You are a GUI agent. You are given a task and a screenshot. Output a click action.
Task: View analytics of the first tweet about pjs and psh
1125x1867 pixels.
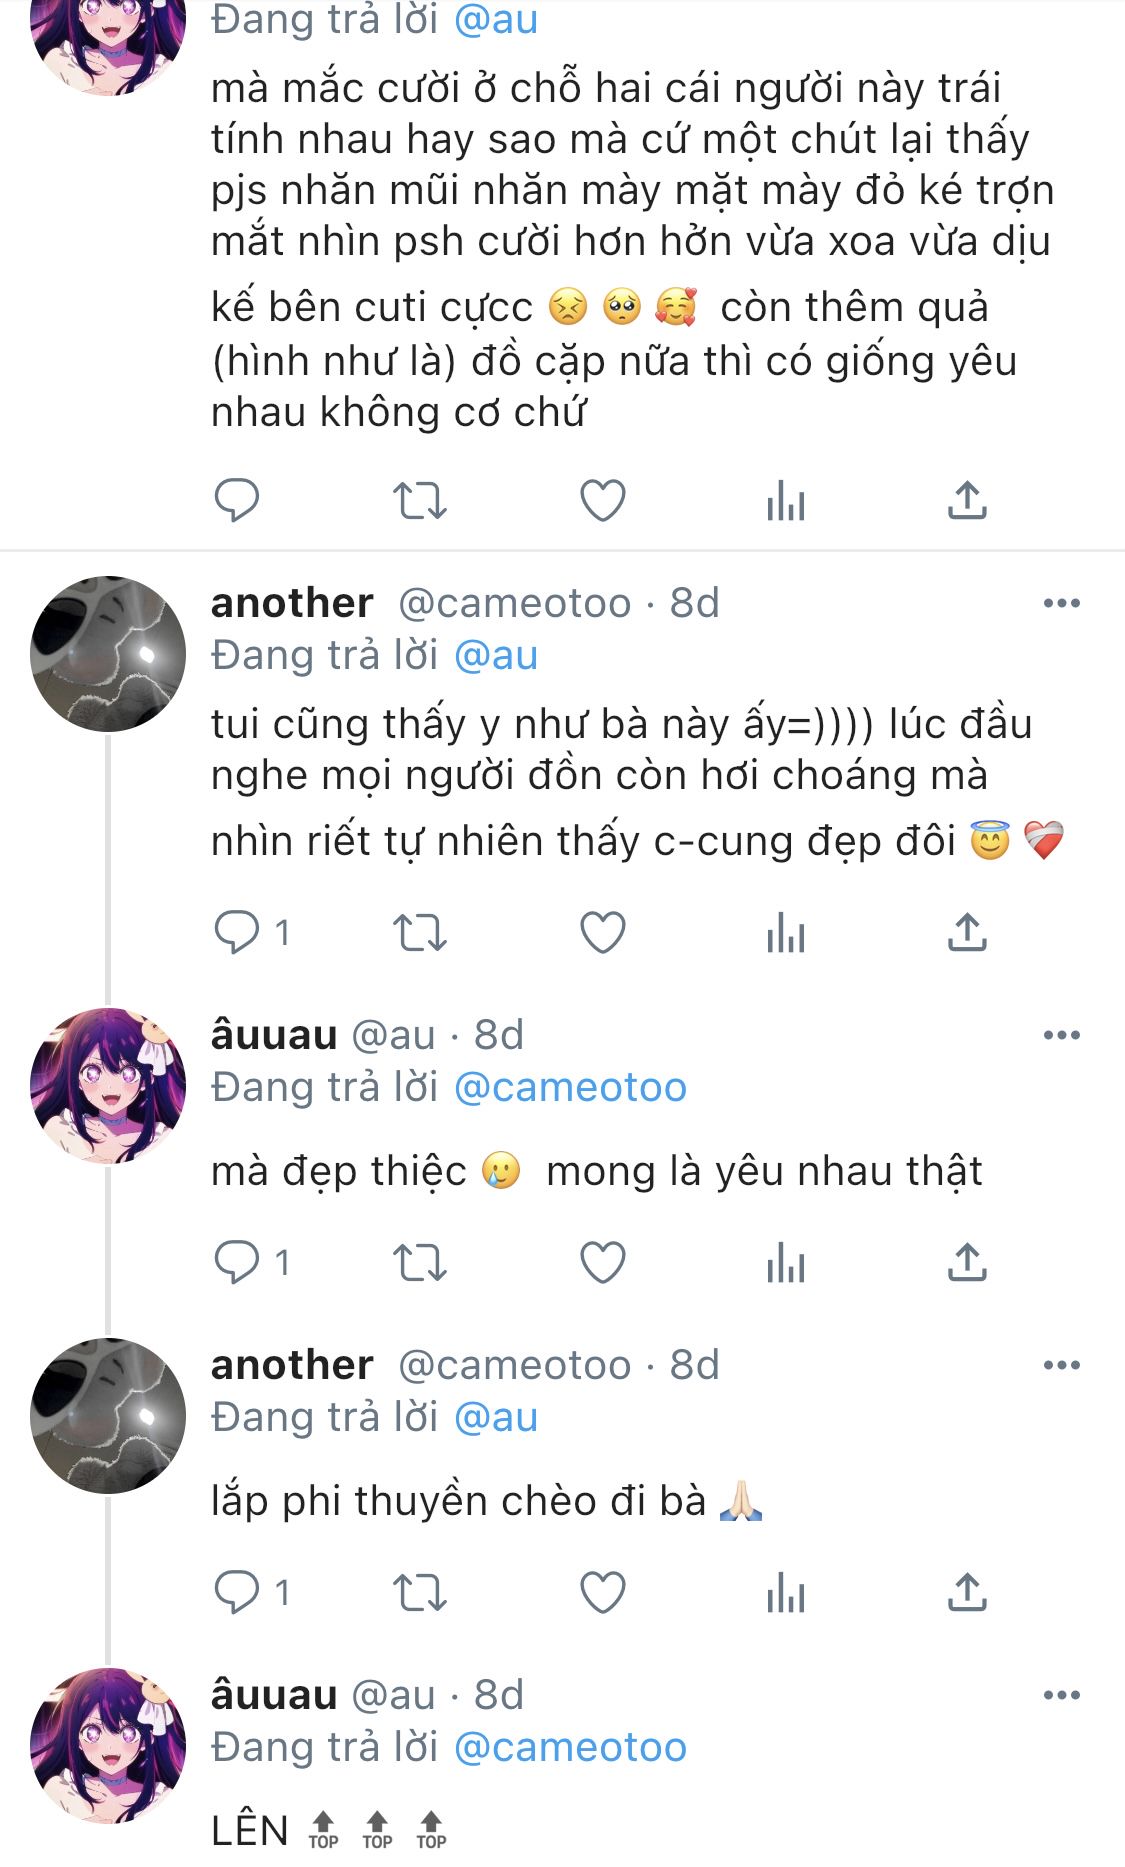[786, 500]
